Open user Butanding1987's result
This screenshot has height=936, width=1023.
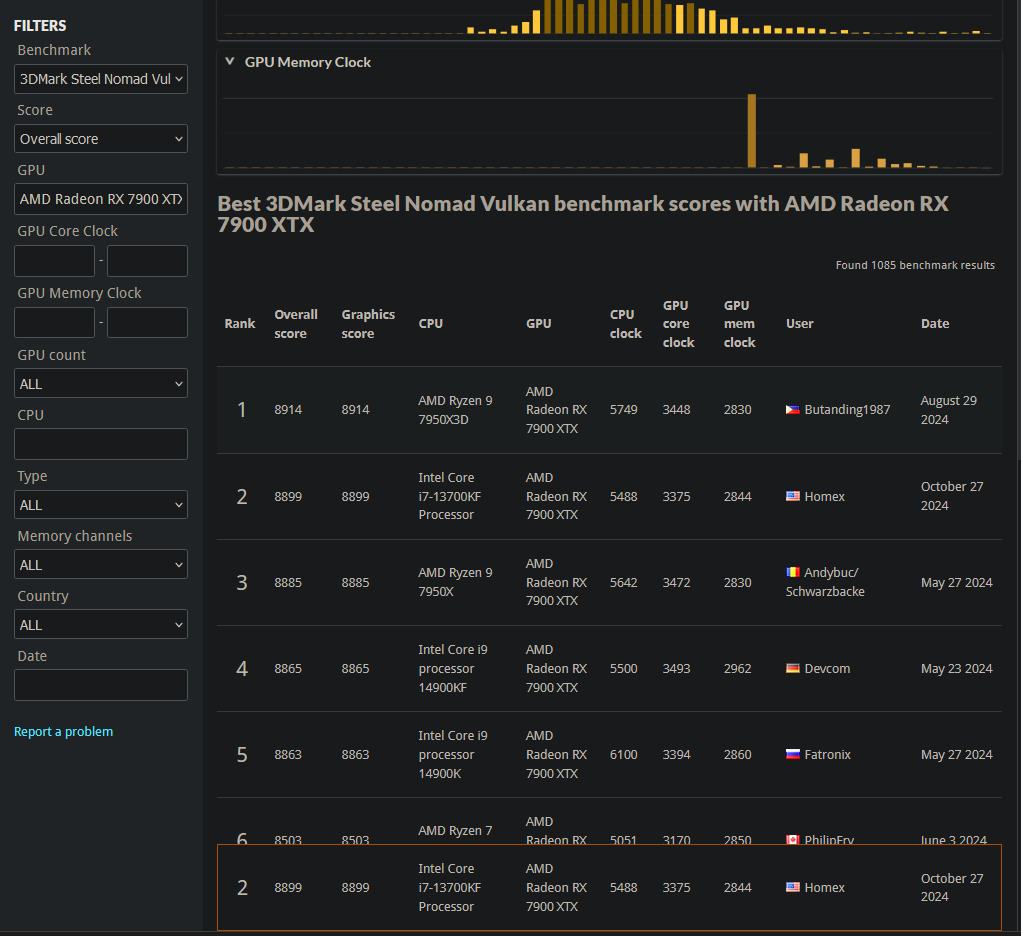tap(847, 410)
